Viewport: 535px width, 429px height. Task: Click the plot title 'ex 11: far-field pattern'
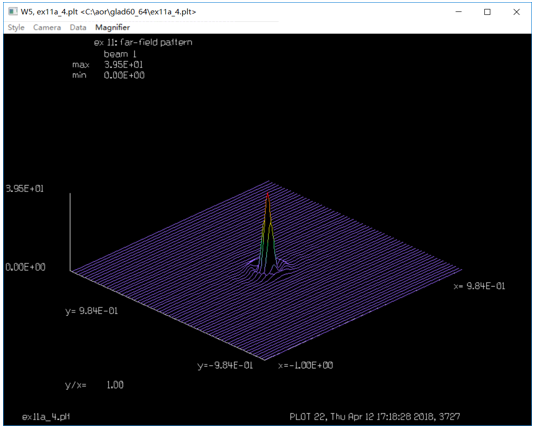pyautogui.click(x=143, y=42)
